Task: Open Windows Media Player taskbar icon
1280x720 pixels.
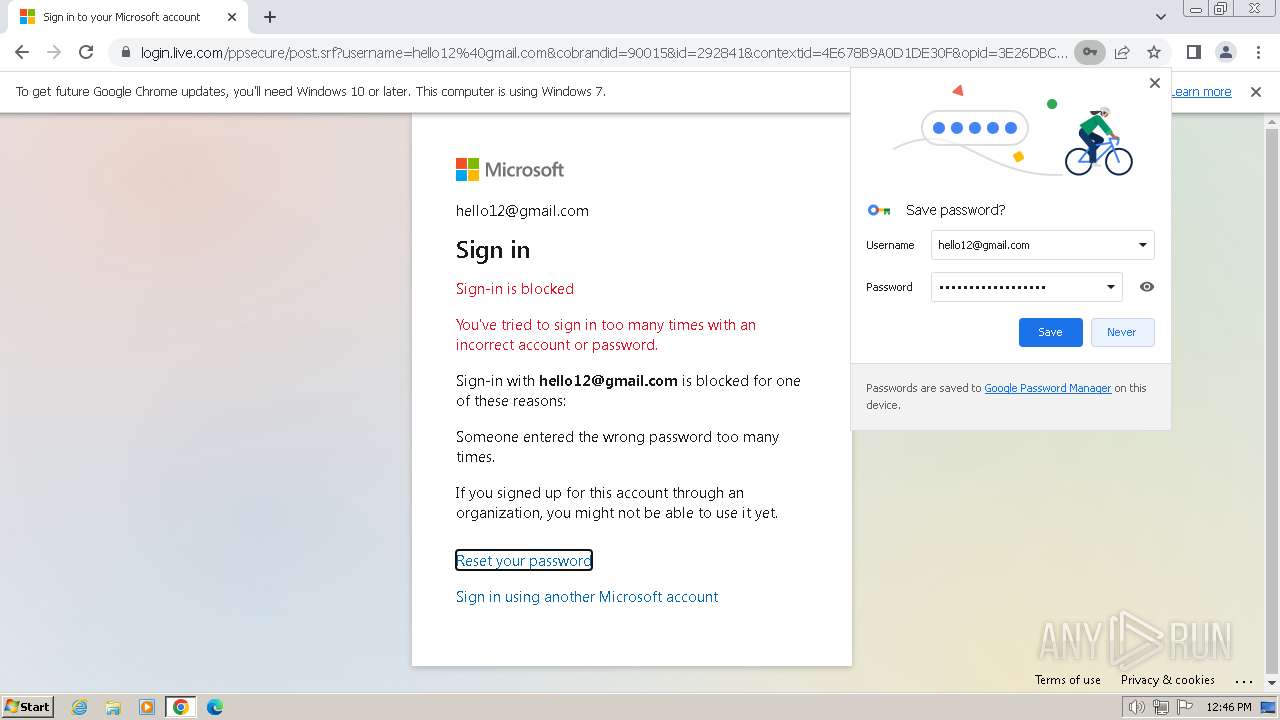Action: click(x=147, y=707)
